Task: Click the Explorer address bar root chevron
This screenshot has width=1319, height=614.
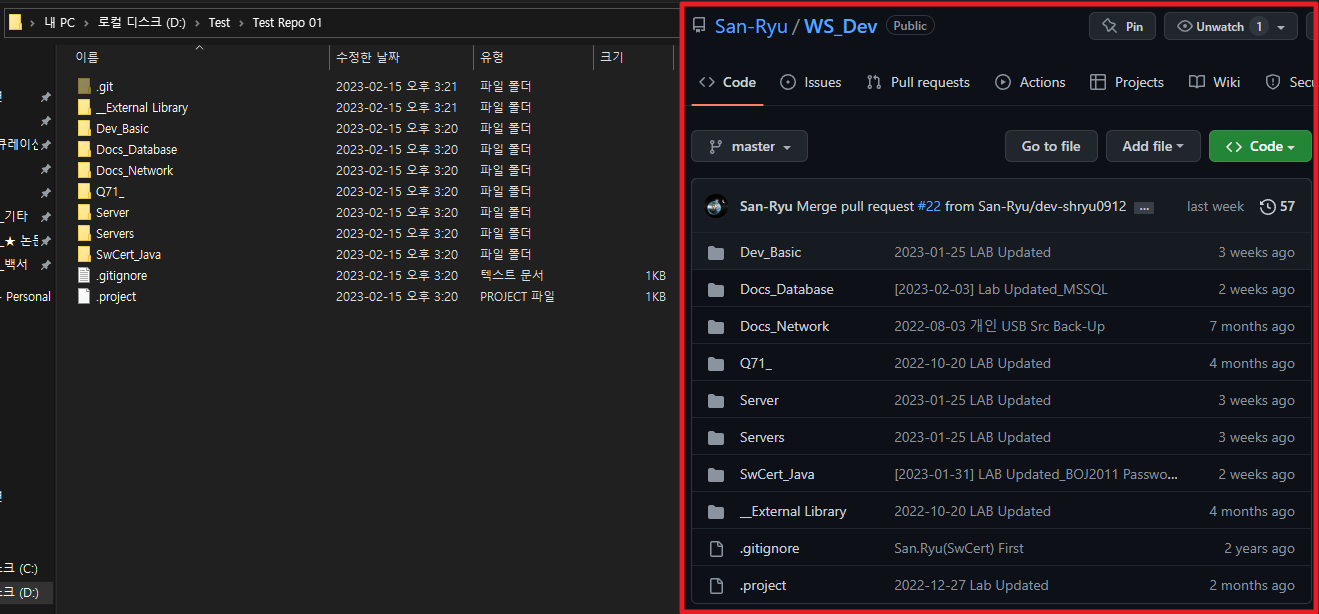Action: 33,23
